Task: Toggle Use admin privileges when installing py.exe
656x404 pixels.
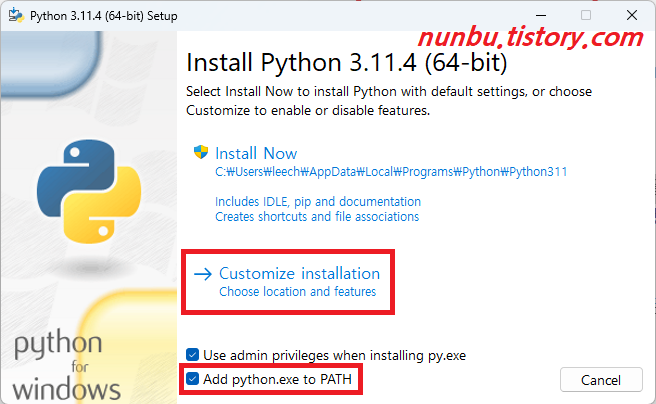Action: (x=192, y=355)
